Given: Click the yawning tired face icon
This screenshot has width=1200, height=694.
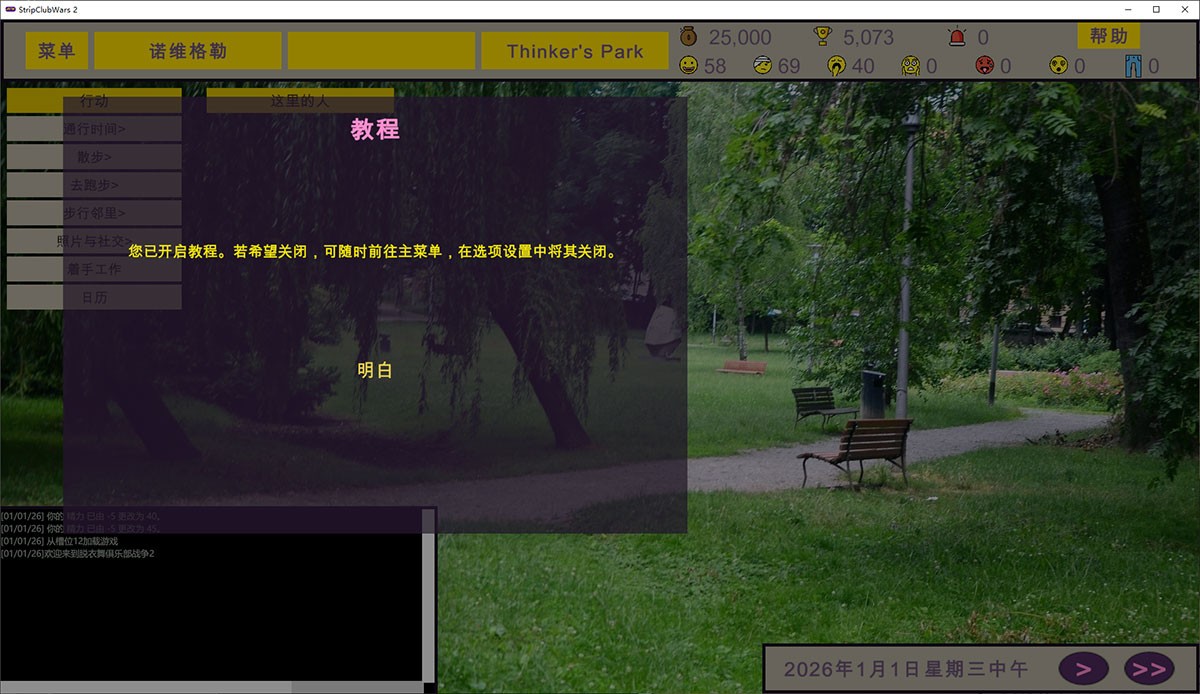Looking at the screenshot, I should pos(836,66).
